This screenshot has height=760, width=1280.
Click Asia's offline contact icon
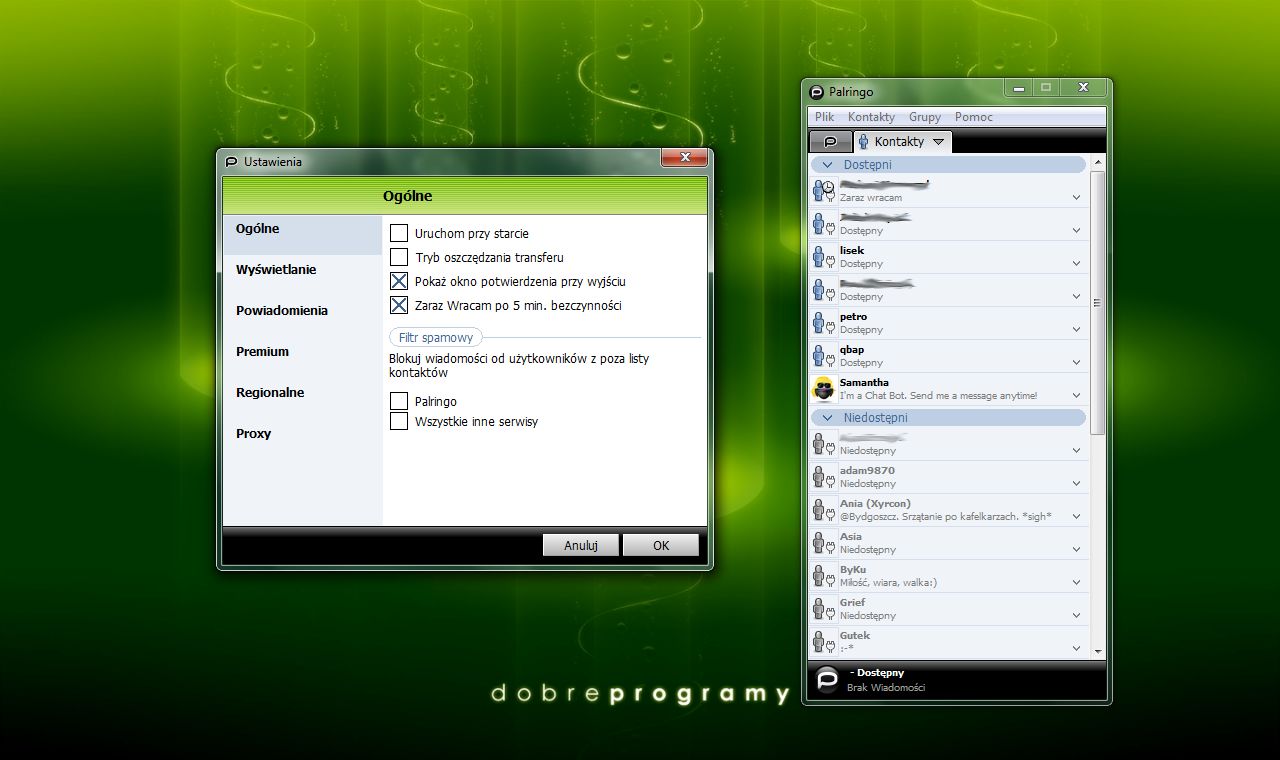[823, 543]
